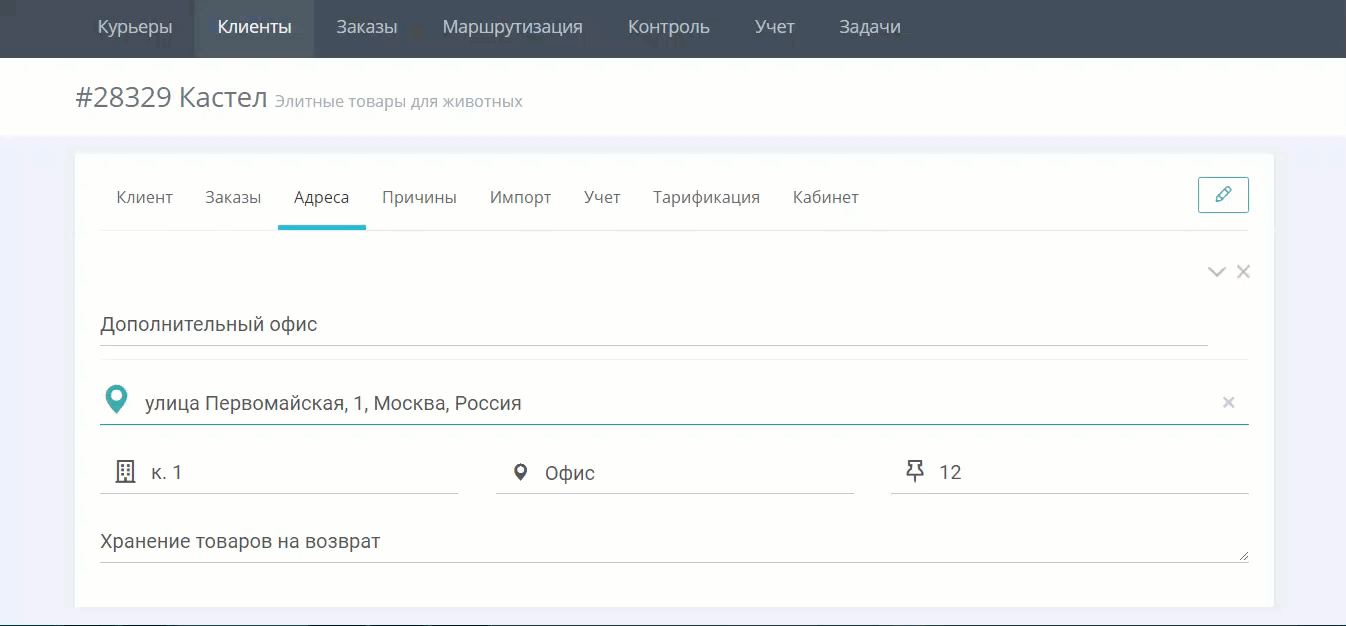
Task: Open Учет in the top navigation bar
Action: [x=775, y=27]
